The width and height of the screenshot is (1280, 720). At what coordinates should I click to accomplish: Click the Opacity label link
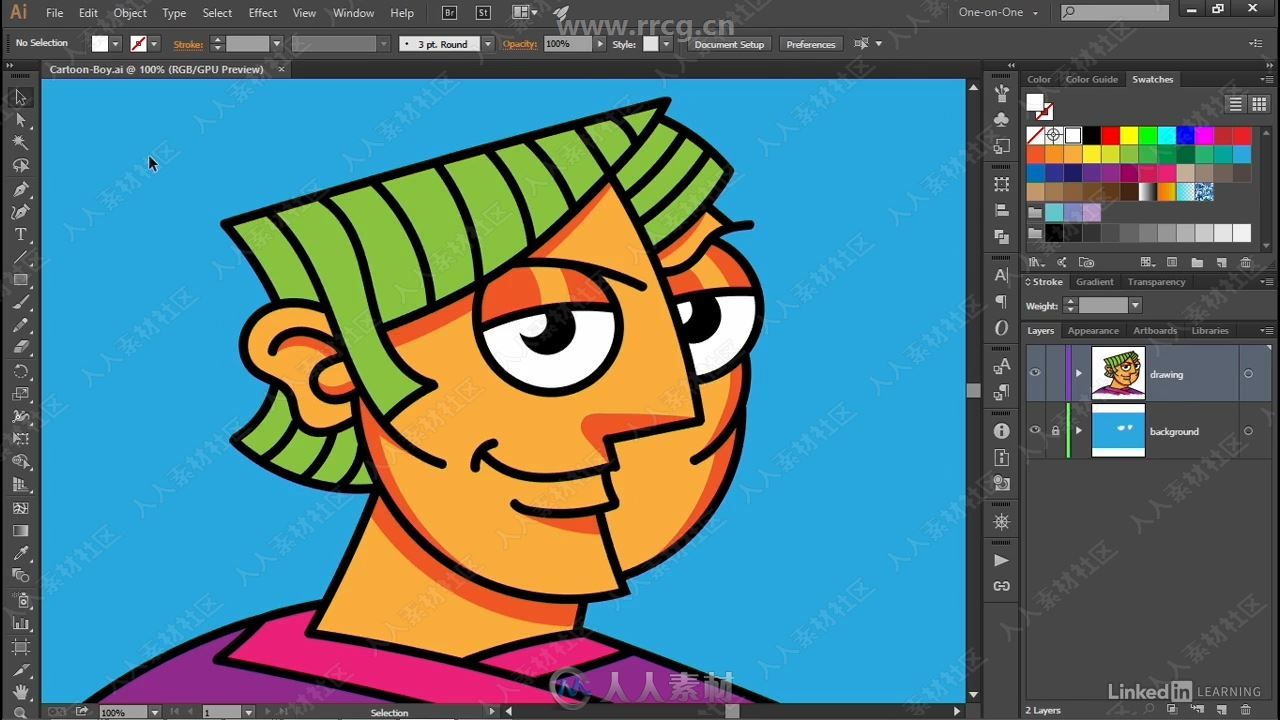click(x=520, y=44)
